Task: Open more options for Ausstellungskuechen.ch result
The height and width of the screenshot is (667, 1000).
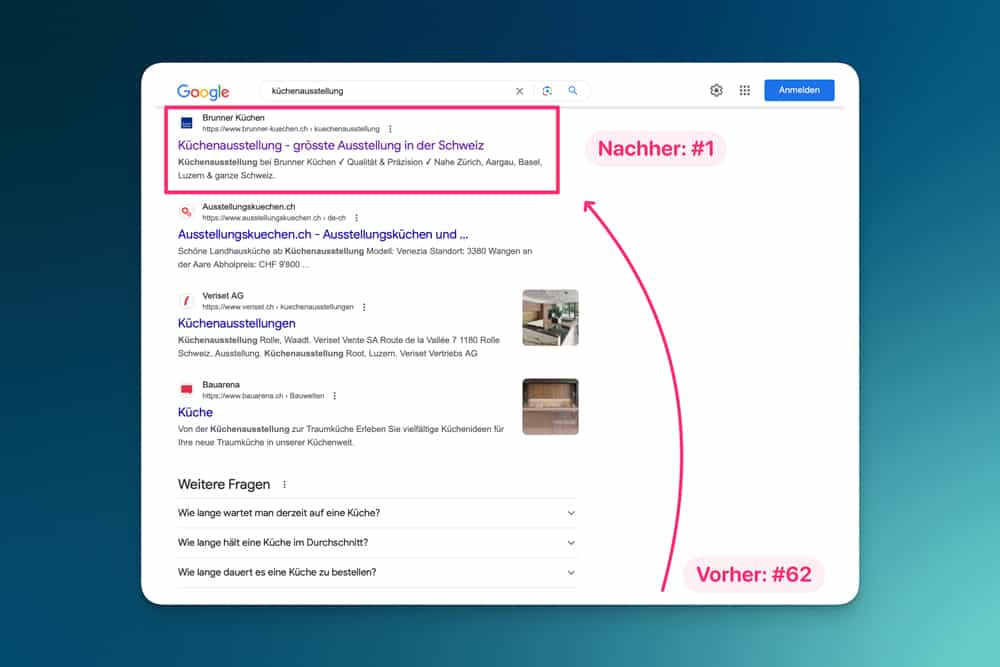Action: [x=357, y=218]
